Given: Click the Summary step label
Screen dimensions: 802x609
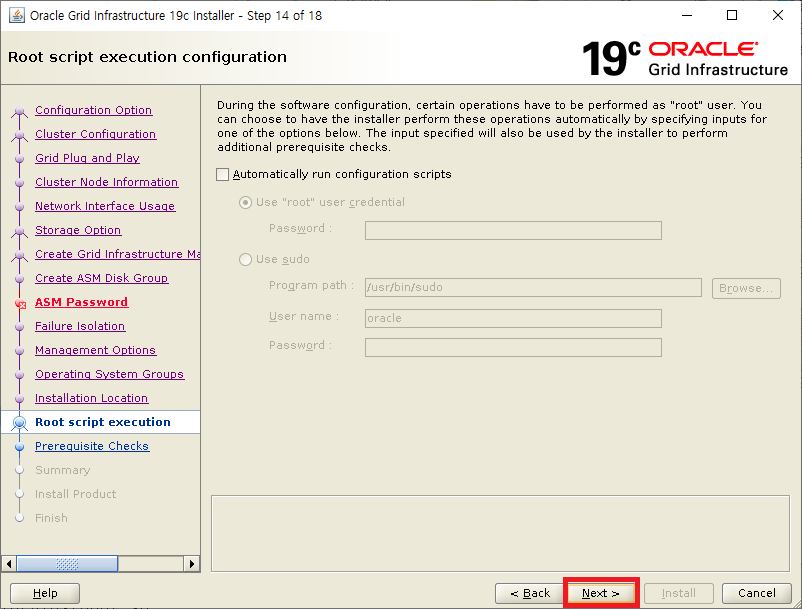Looking at the screenshot, I should [x=62, y=470].
